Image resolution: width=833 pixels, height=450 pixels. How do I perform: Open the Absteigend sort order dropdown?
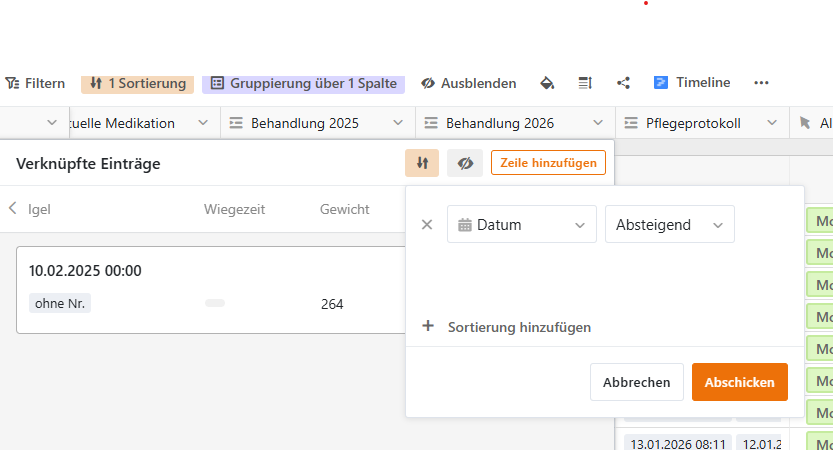(669, 225)
